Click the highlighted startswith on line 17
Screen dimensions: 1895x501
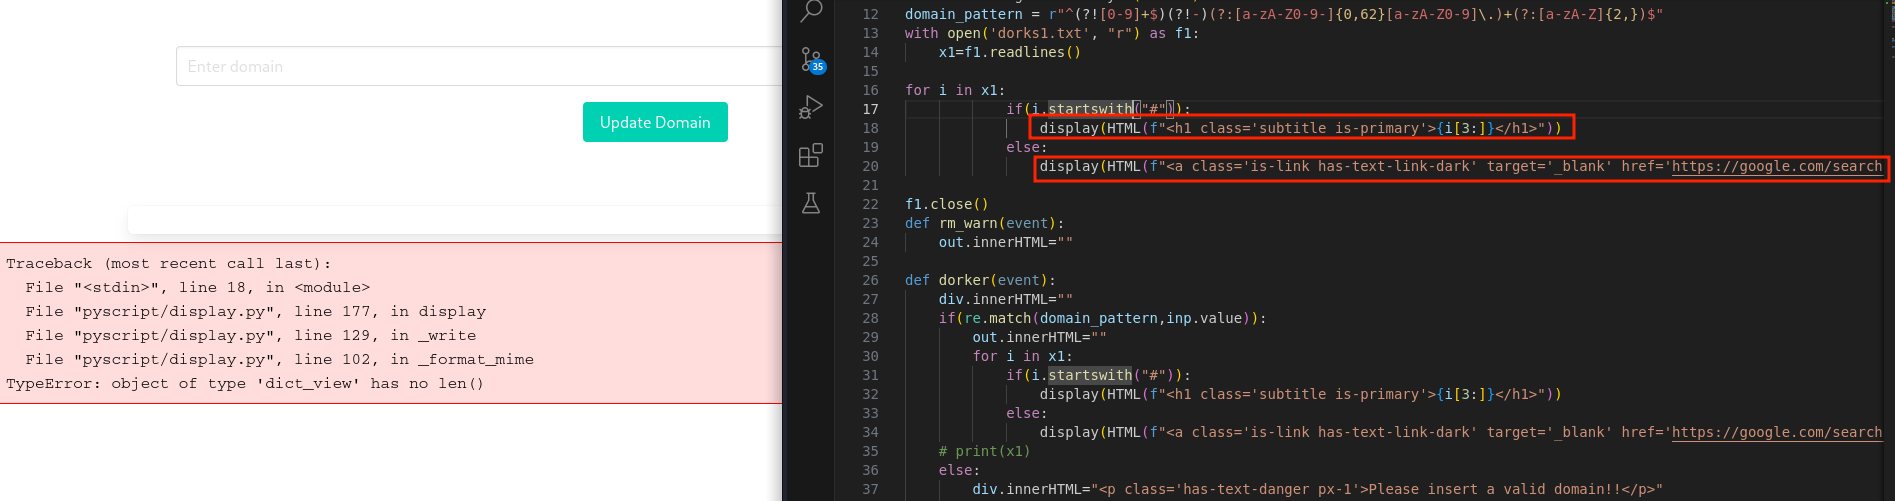click(1089, 109)
